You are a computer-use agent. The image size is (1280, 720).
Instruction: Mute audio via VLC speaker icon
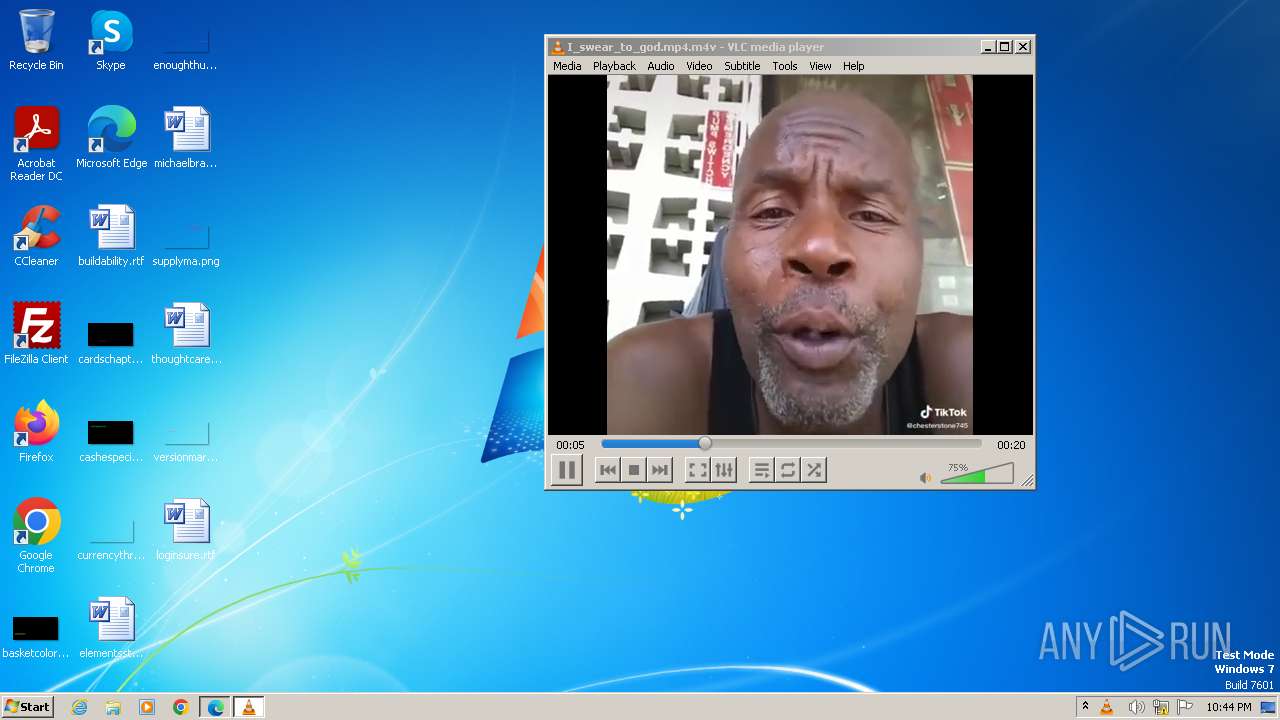(x=925, y=478)
